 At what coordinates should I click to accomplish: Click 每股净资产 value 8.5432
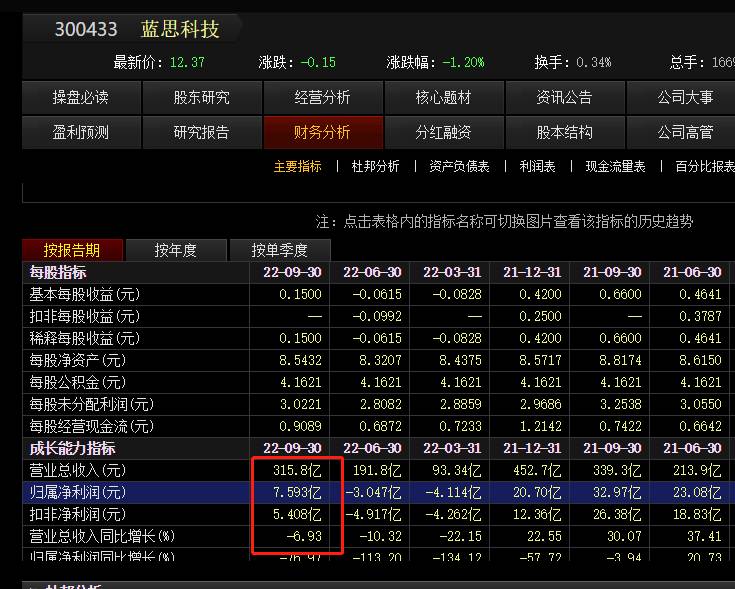coord(300,360)
